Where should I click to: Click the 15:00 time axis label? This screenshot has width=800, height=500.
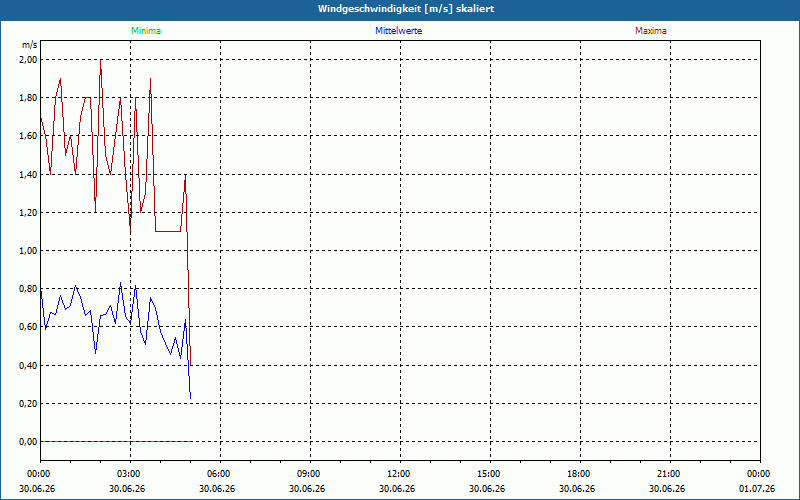[x=487, y=474]
